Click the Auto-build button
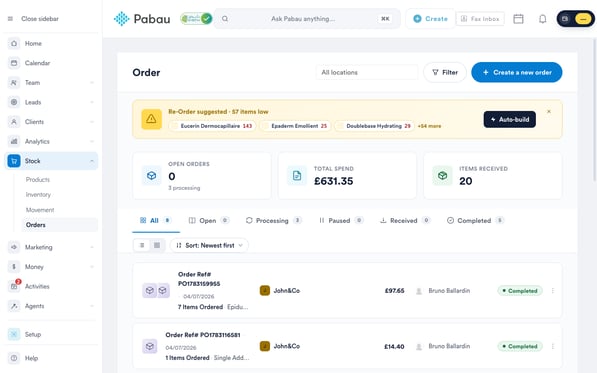Viewport: 597px width, 373px height. (509, 120)
